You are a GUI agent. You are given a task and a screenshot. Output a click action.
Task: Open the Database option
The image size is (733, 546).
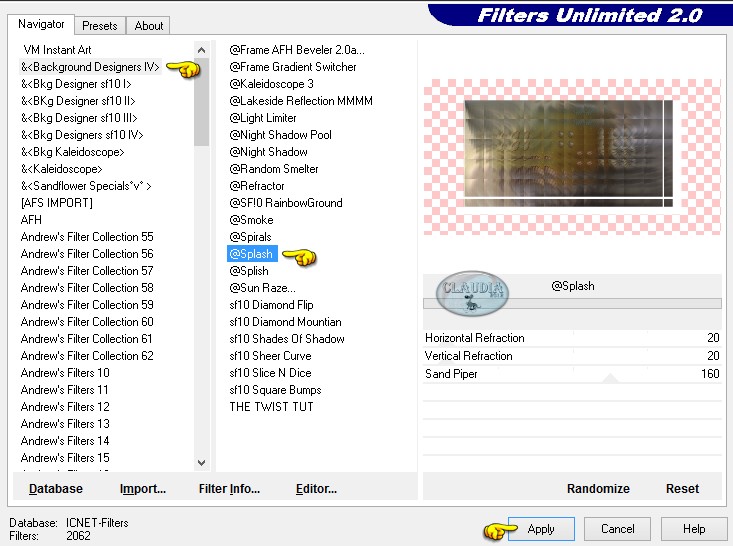pos(56,489)
